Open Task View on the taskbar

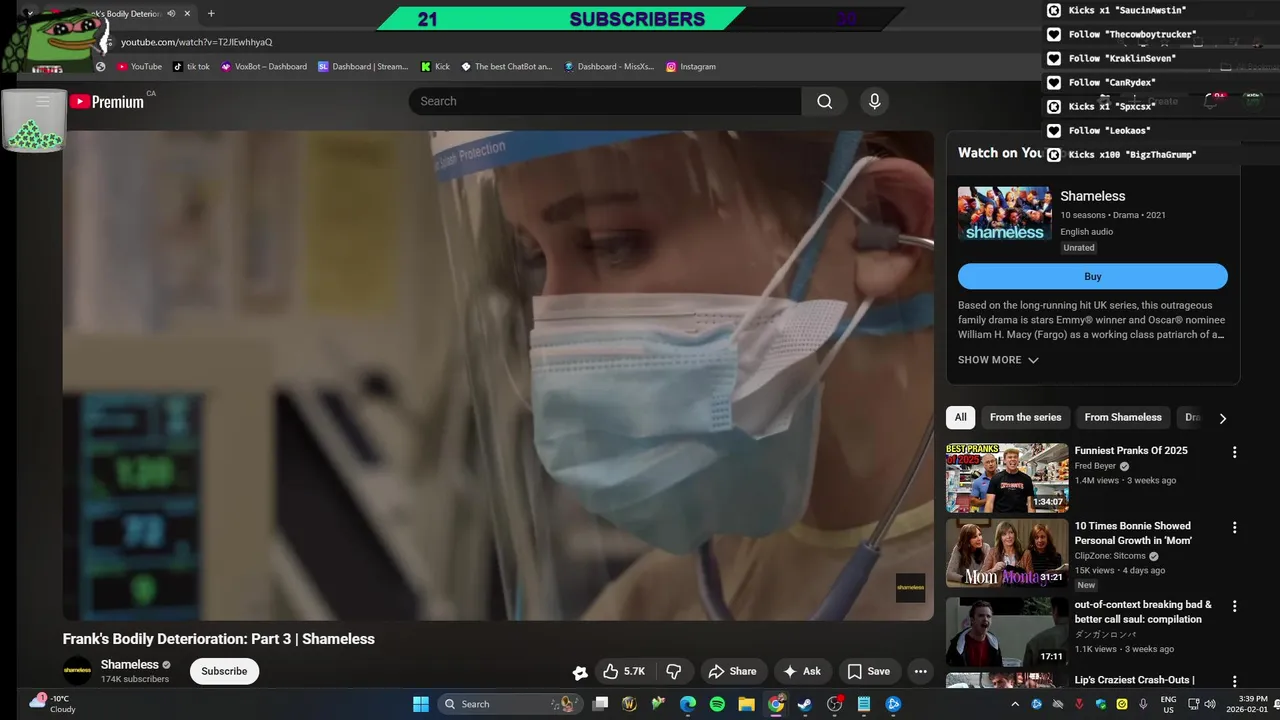600,704
